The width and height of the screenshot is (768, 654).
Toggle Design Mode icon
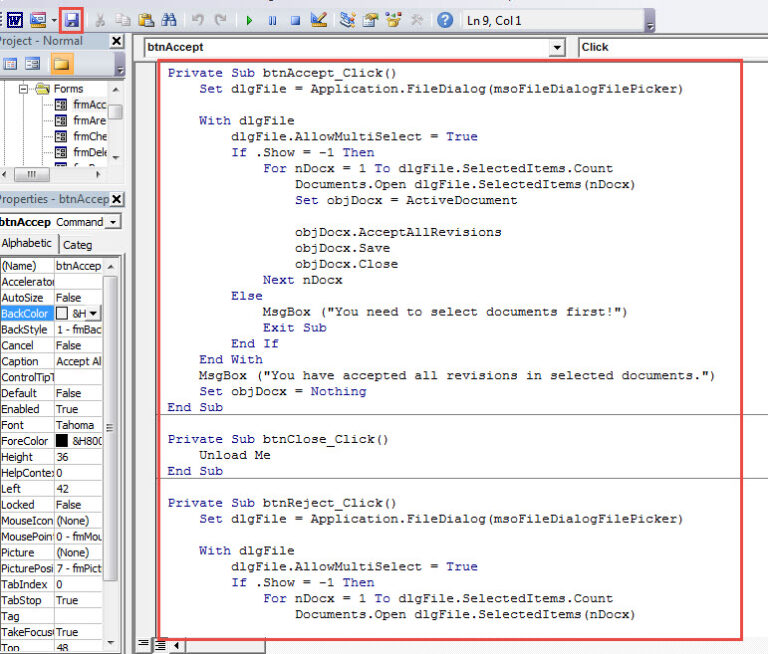coord(319,21)
